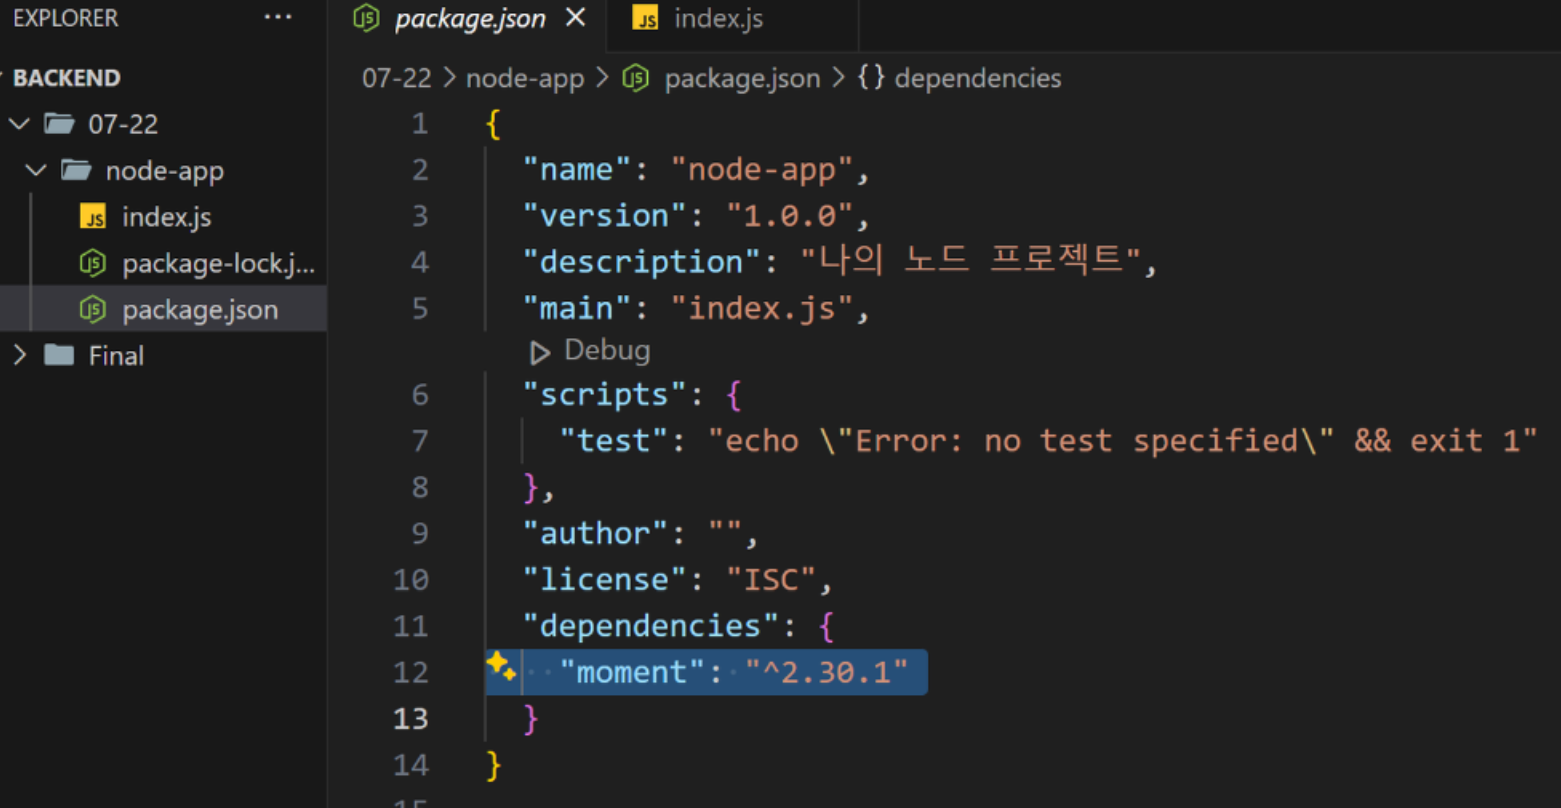Click the BACKEND workspace header

[65, 77]
